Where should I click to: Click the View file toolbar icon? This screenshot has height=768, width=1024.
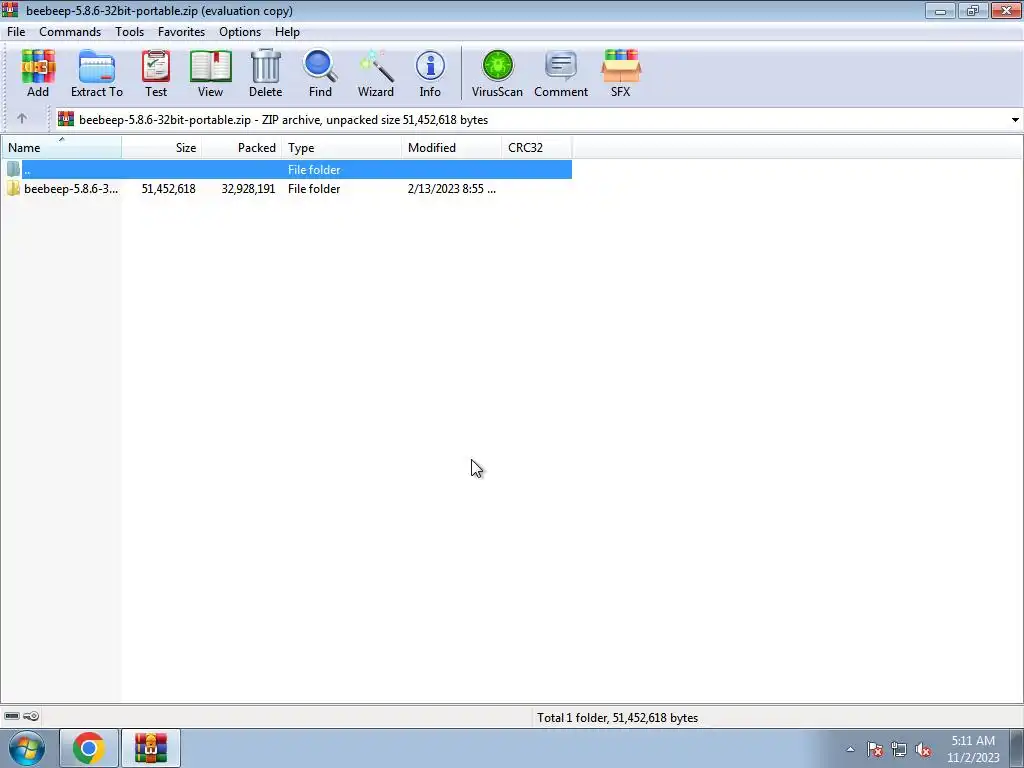point(210,73)
